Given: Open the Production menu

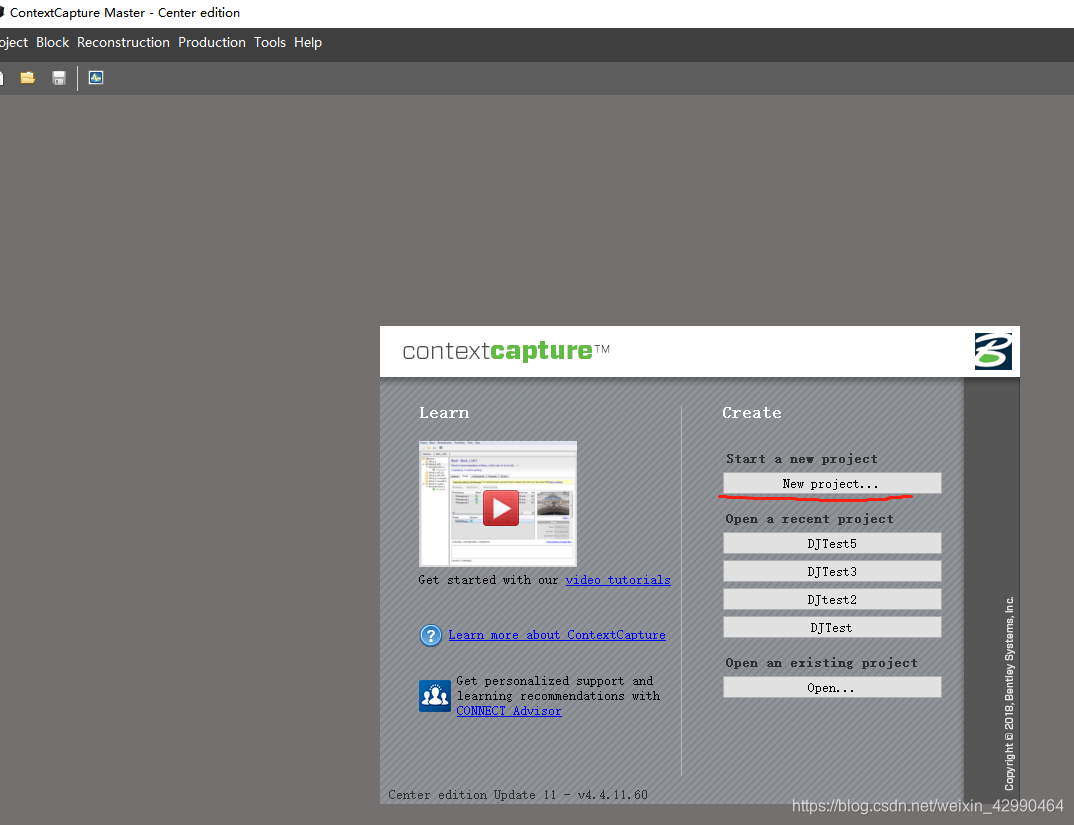Looking at the screenshot, I should pyautogui.click(x=212, y=42).
